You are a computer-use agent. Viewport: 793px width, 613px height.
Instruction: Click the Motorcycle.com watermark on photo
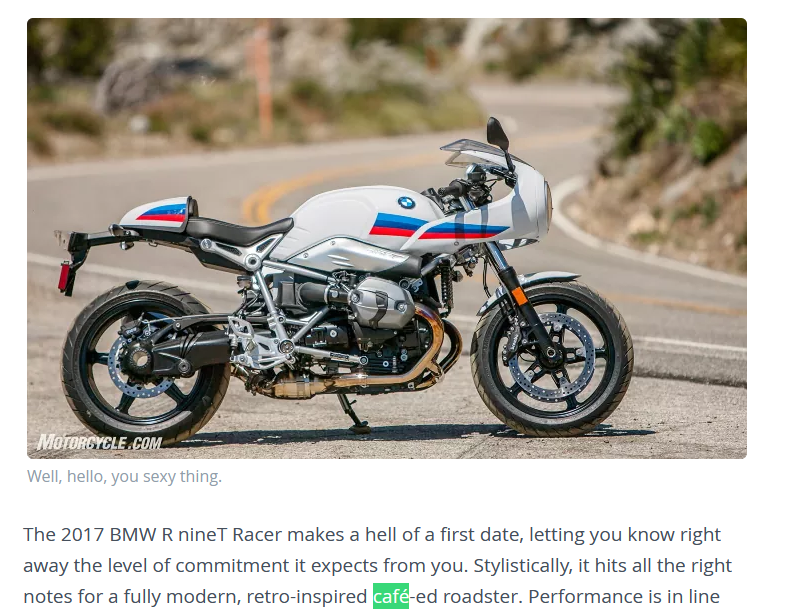pyautogui.click(x=100, y=443)
